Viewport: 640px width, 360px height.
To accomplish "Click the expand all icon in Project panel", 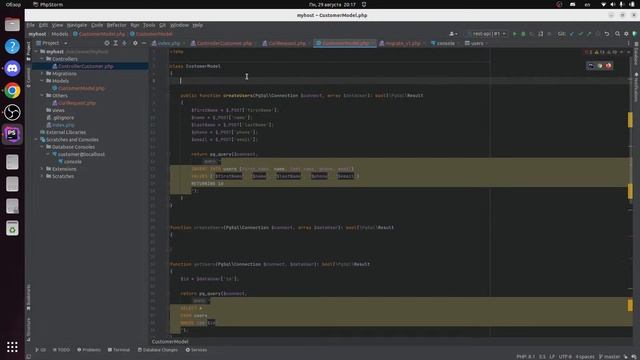I will 116,43.
